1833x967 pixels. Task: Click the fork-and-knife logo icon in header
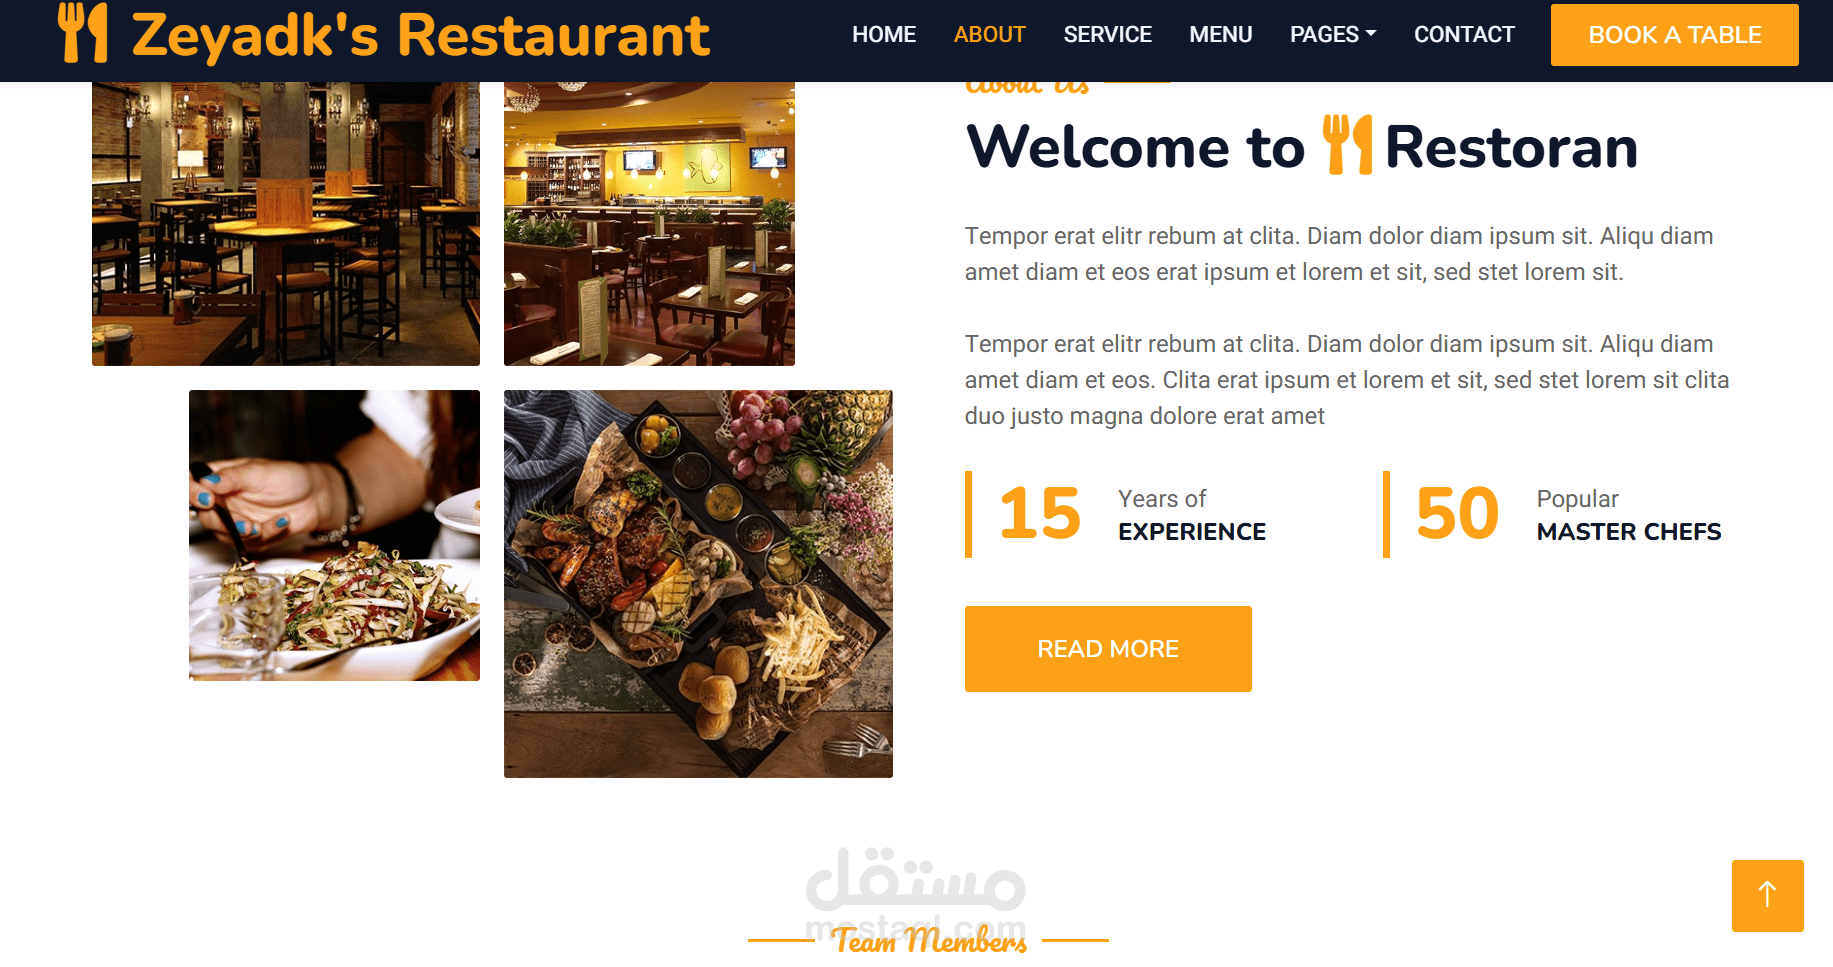[x=83, y=33]
